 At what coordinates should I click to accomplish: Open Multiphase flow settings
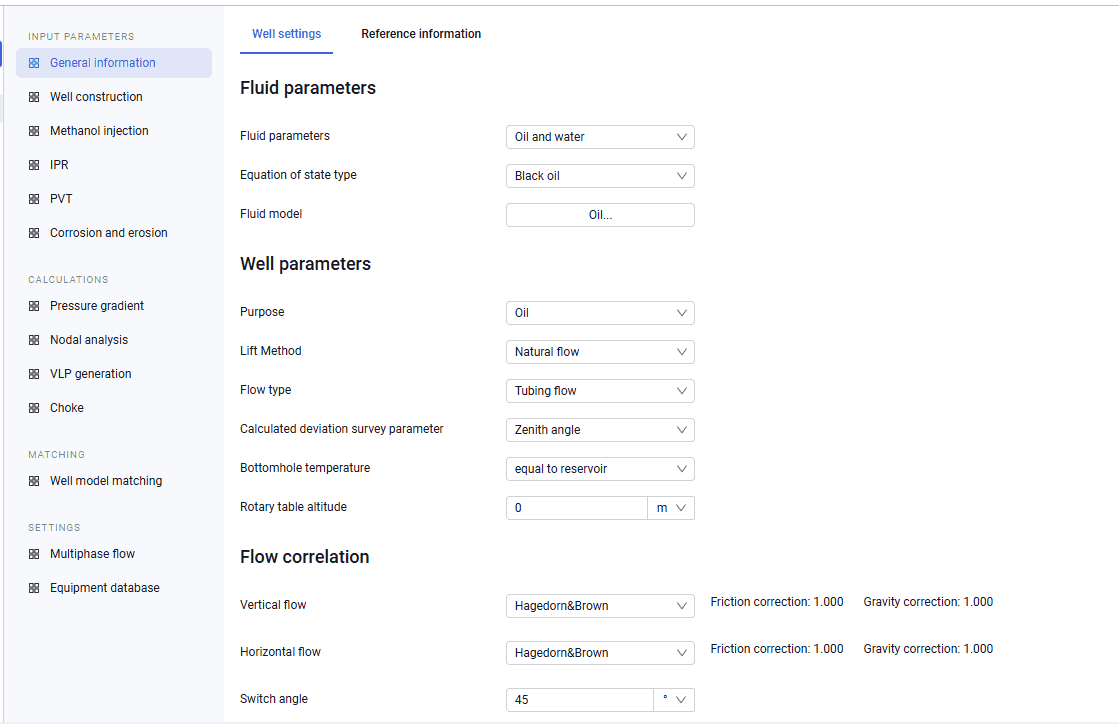[x=114, y=554]
